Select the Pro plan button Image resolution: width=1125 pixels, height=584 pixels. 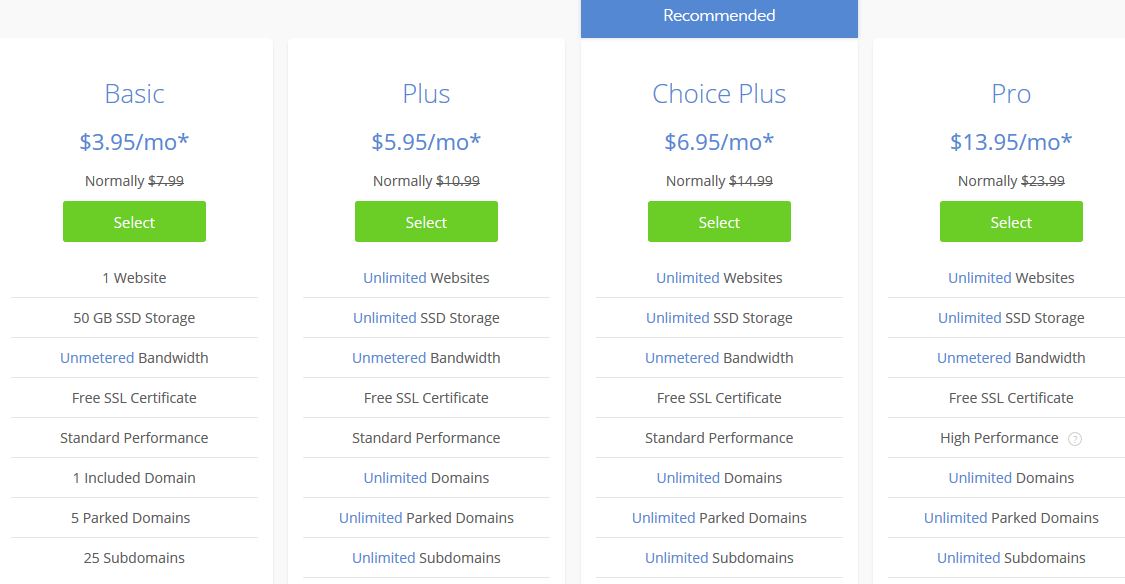pyautogui.click(x=1011, y=222)
